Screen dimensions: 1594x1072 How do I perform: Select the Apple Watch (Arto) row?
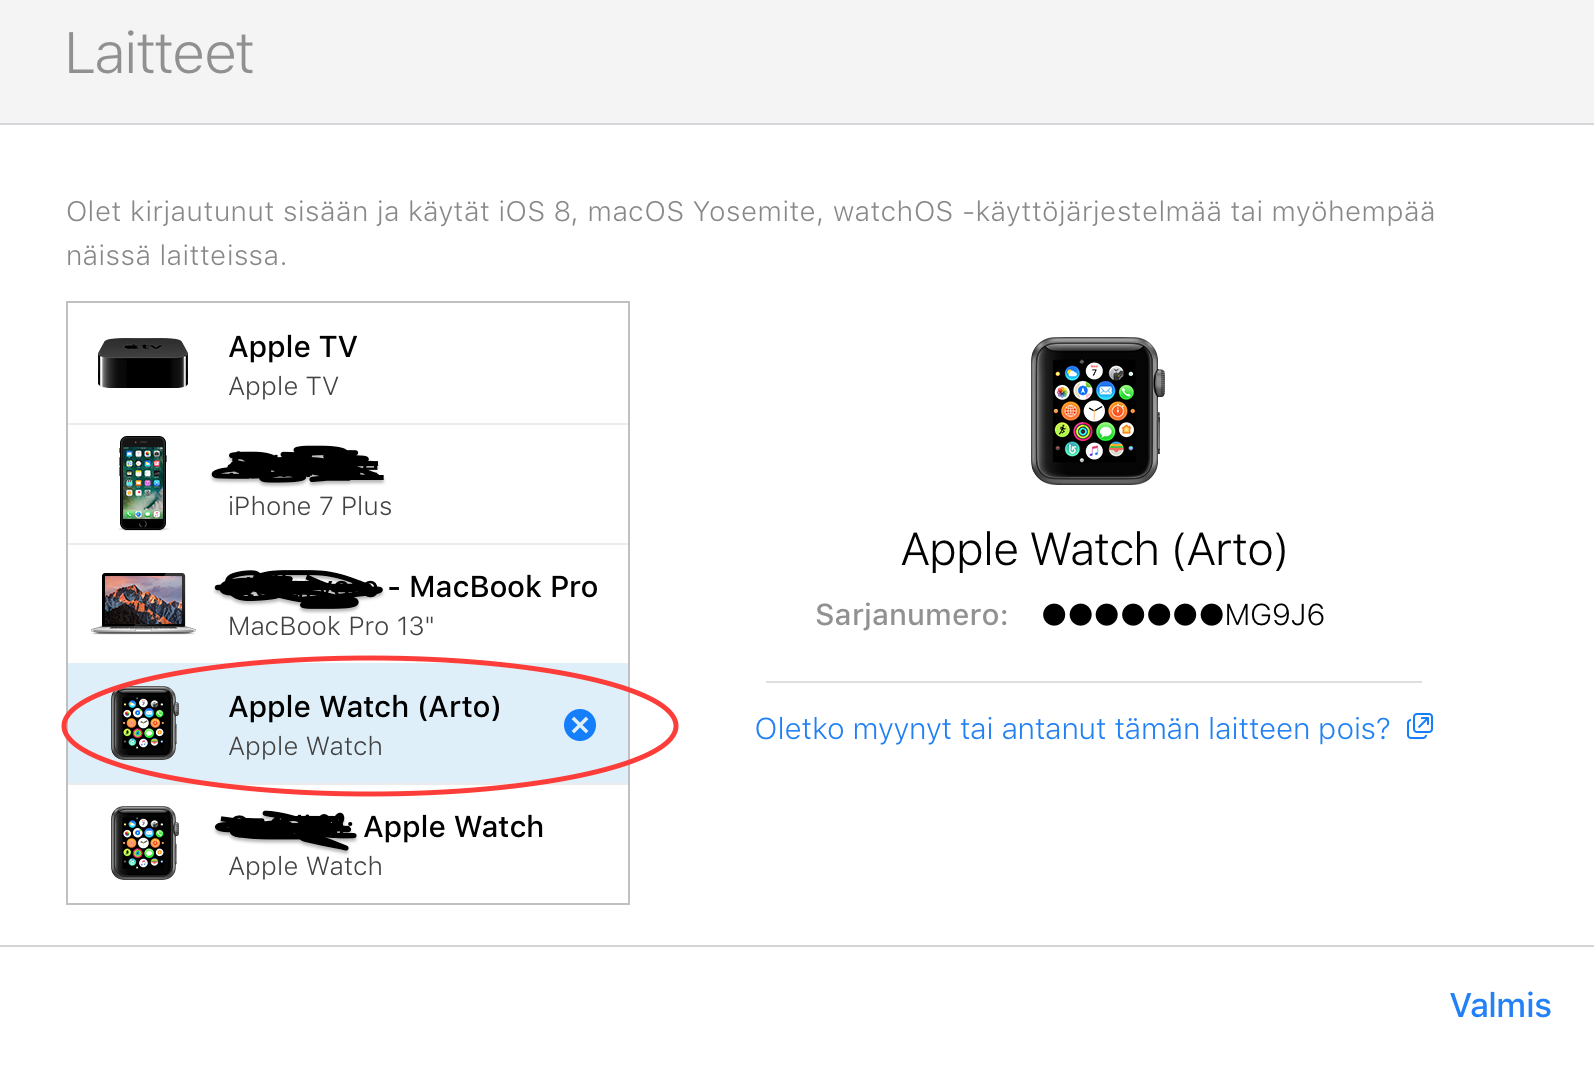348,724
